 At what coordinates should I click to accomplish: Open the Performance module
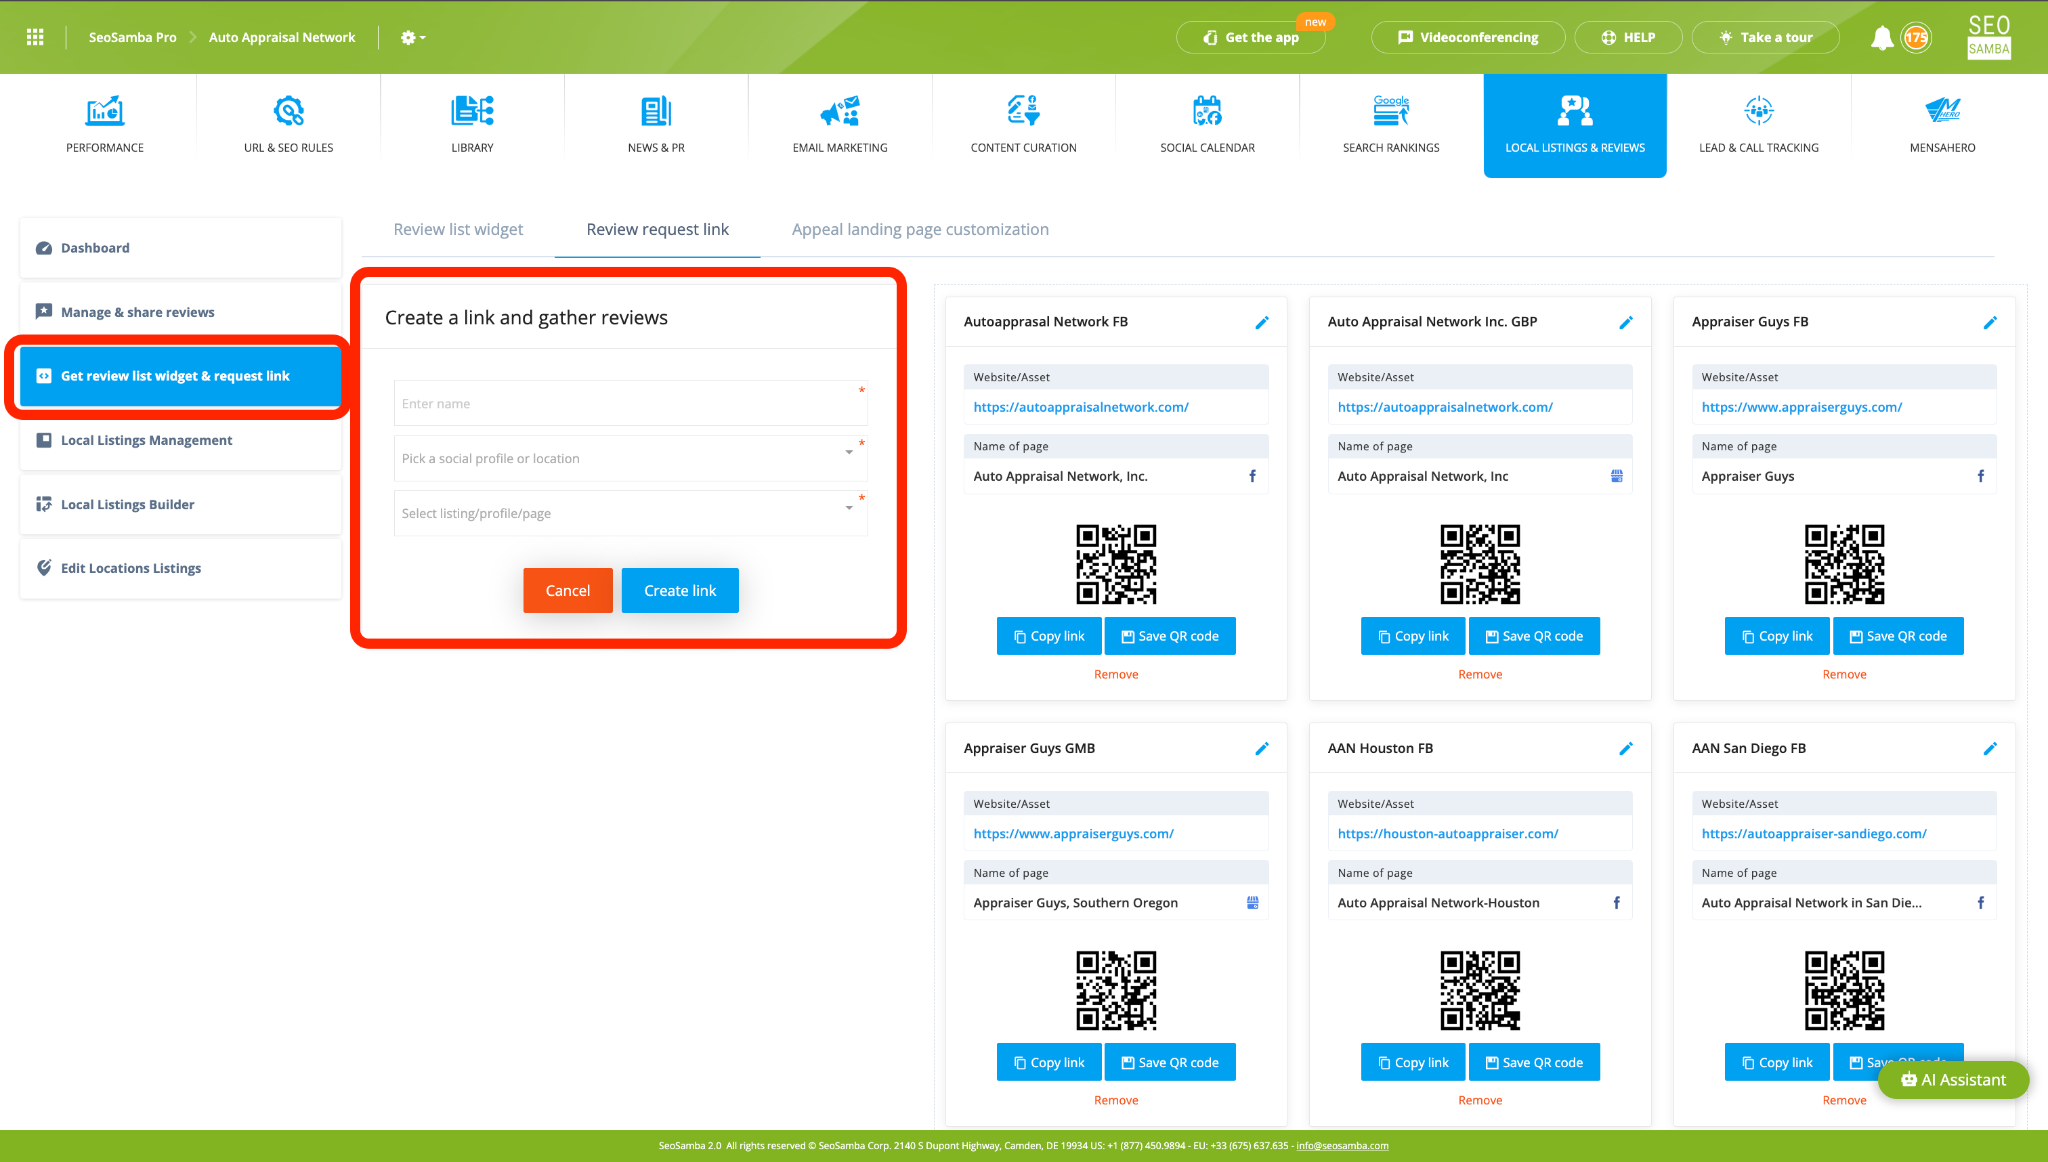point(105,125)
